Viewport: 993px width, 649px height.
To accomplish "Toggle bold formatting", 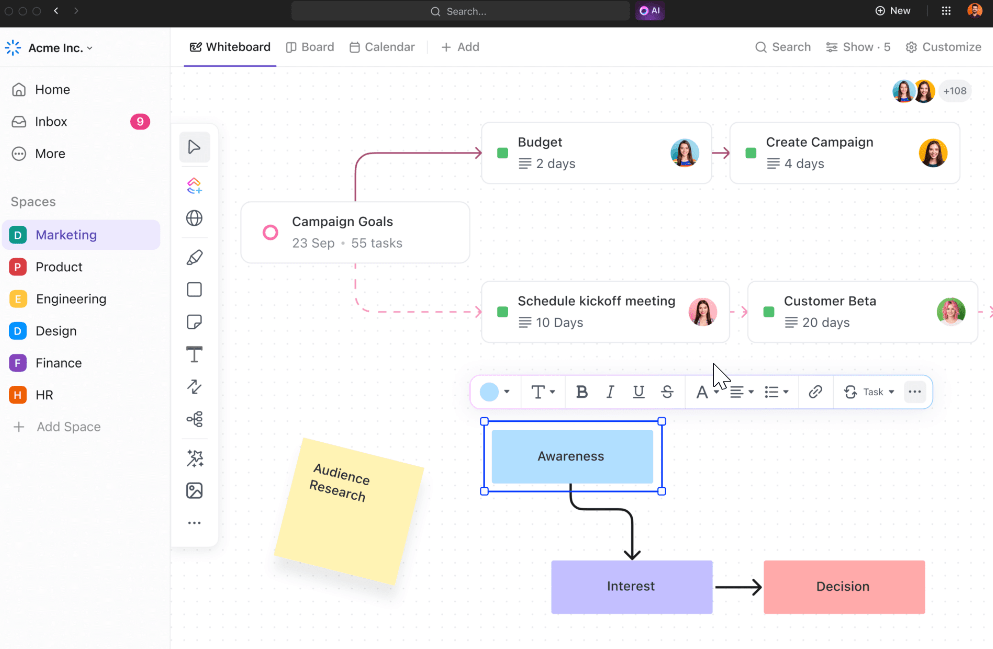I will pyautogui.click(x=582, y=392).
